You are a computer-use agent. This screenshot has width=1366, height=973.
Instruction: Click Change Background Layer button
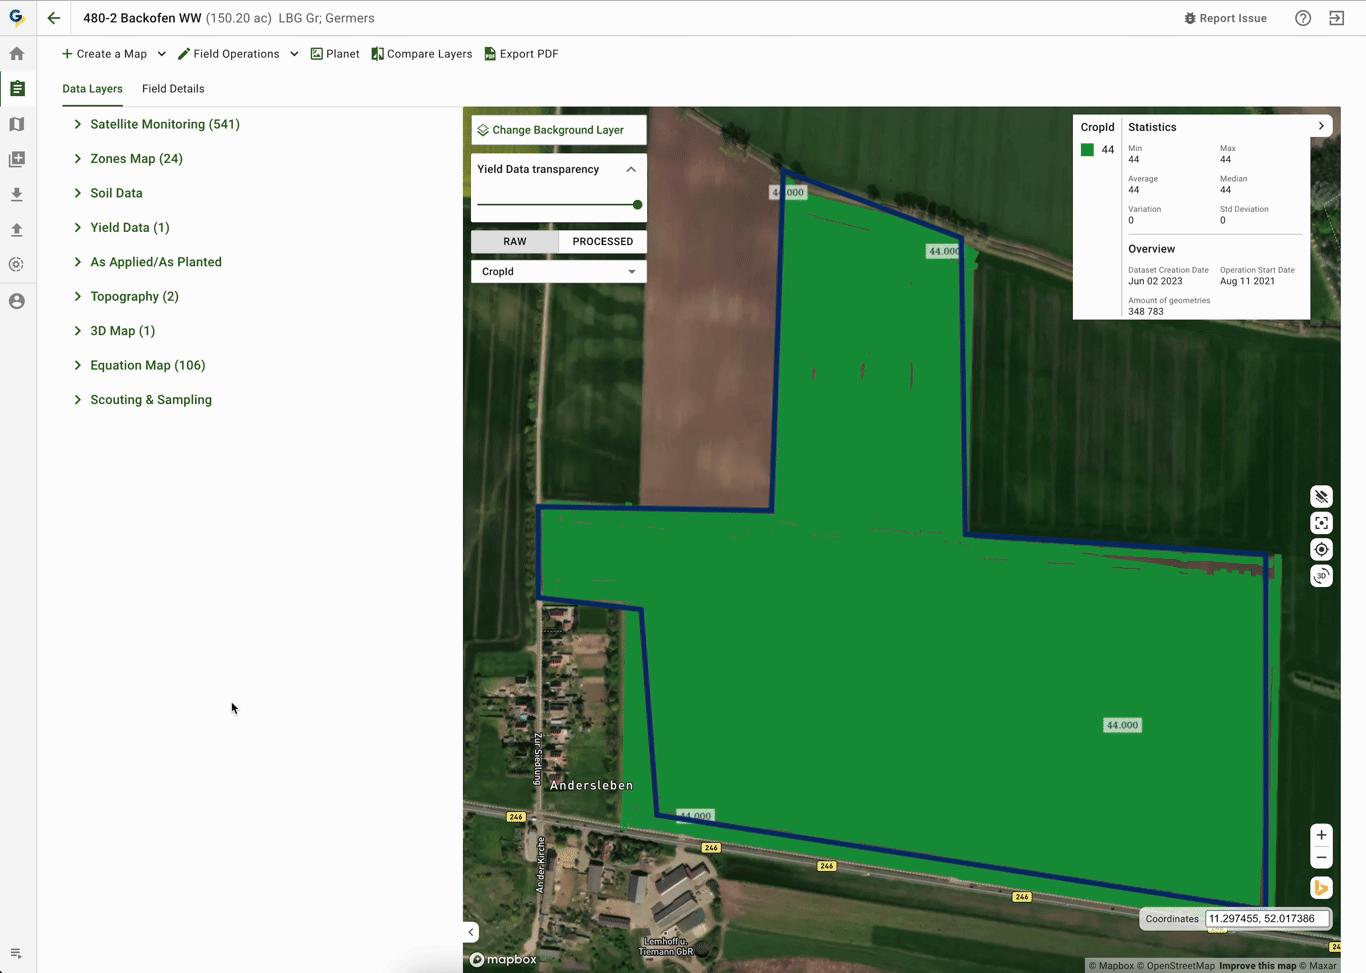pos(558,130)
